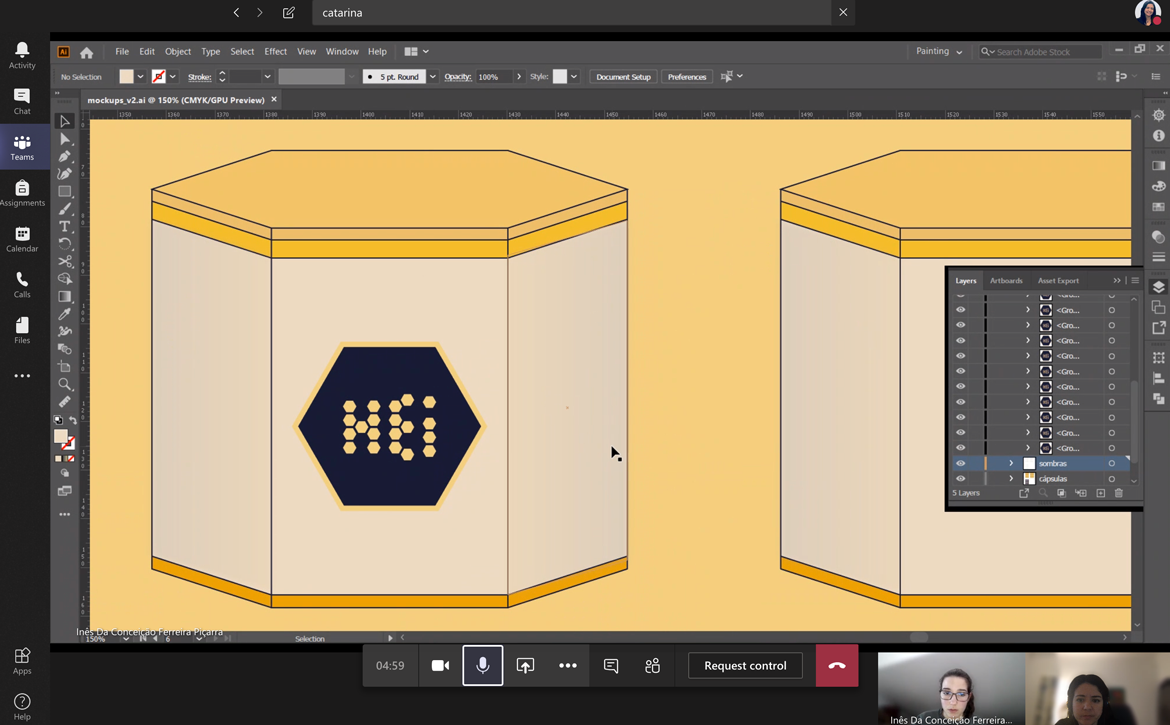Image resolution: width=1170 pixels, height=725 pixels.
Task: Open the 5 pt. Round brush dropdown
Action: point(432,77)
